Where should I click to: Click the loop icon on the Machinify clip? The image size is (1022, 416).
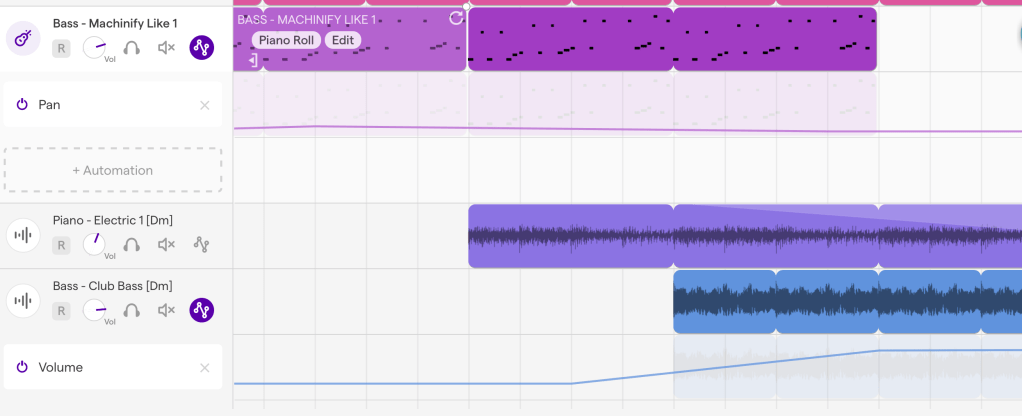click(x=456, y=18)
